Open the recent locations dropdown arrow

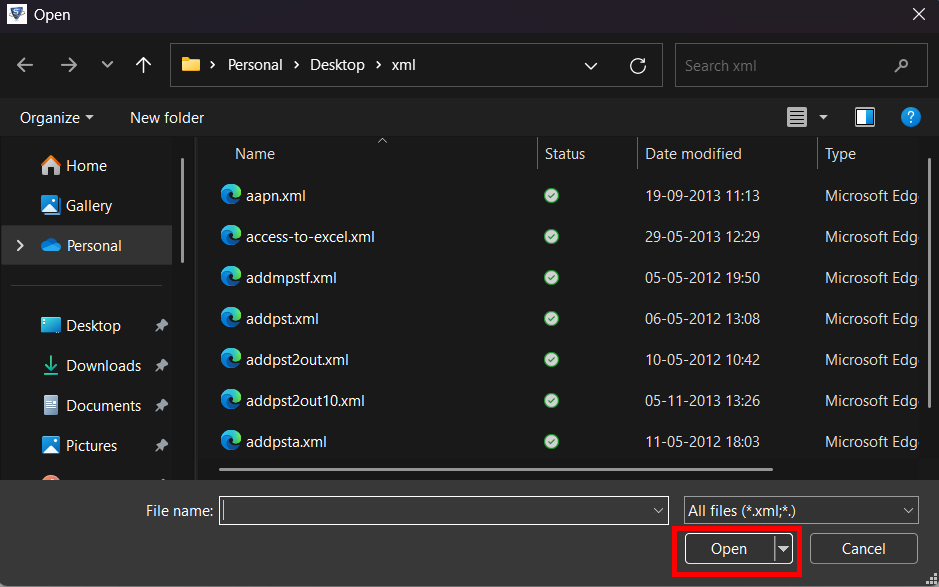pos(107,65)
